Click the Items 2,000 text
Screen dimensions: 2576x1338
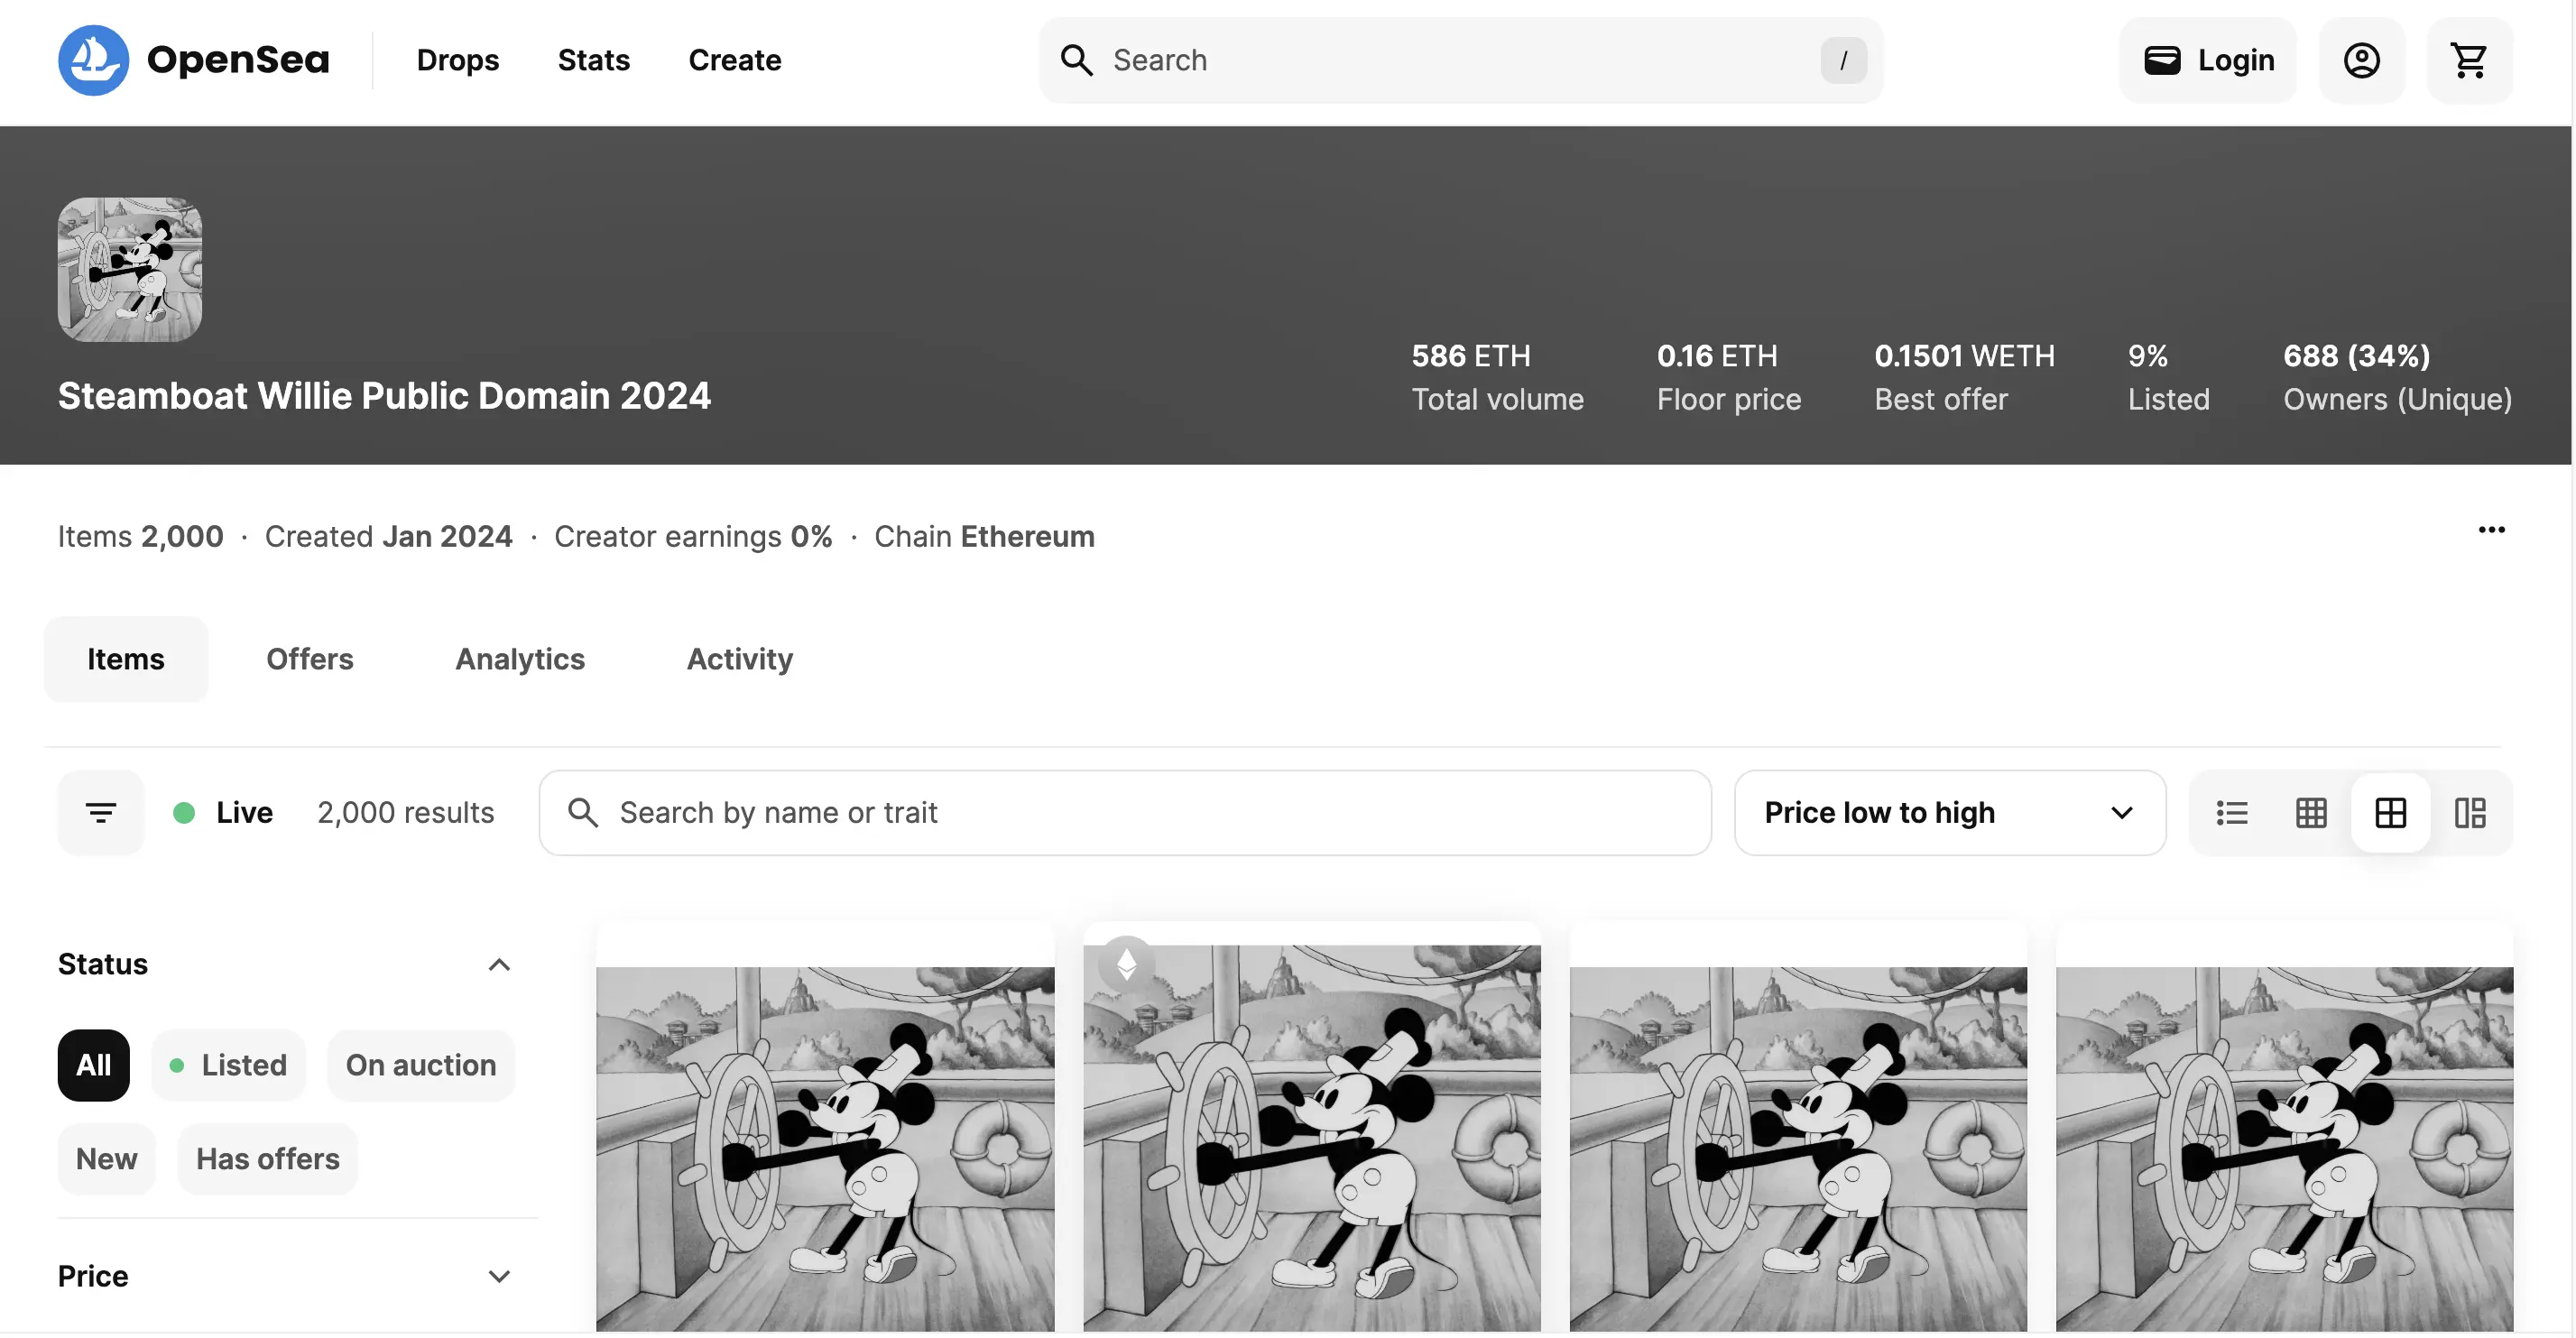[x=141, y=536]
